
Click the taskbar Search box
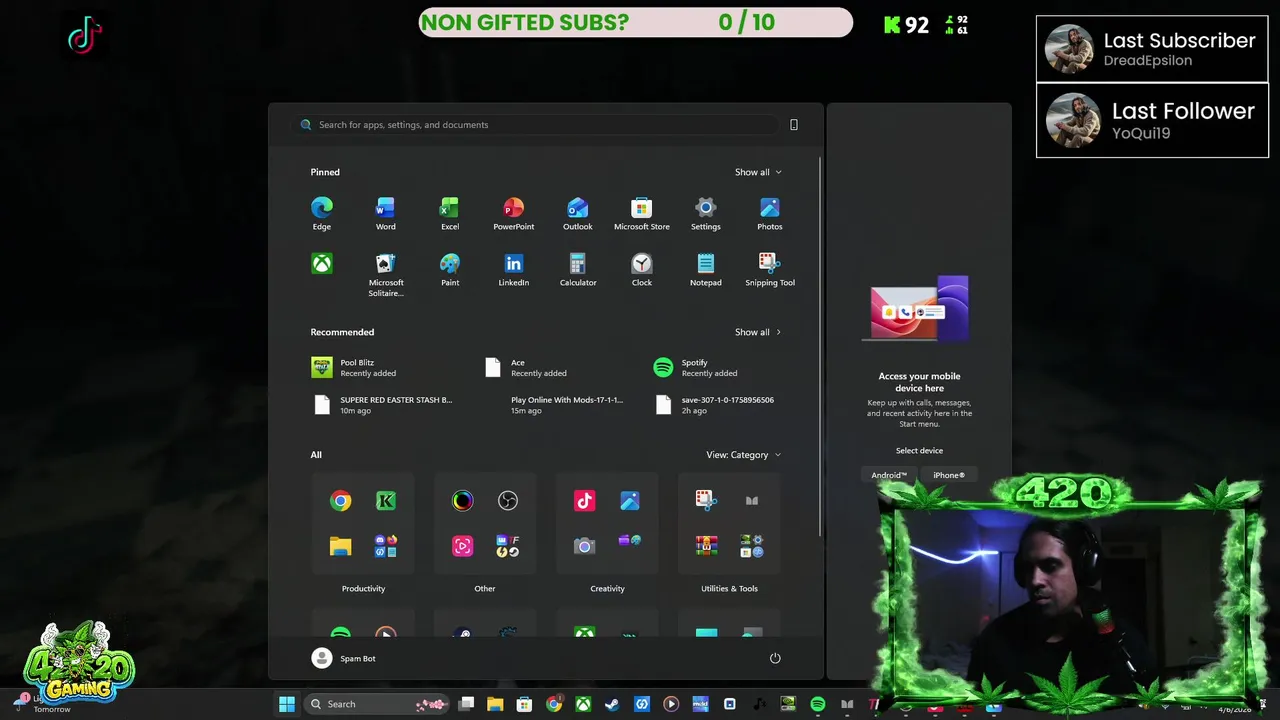[378, 704]
